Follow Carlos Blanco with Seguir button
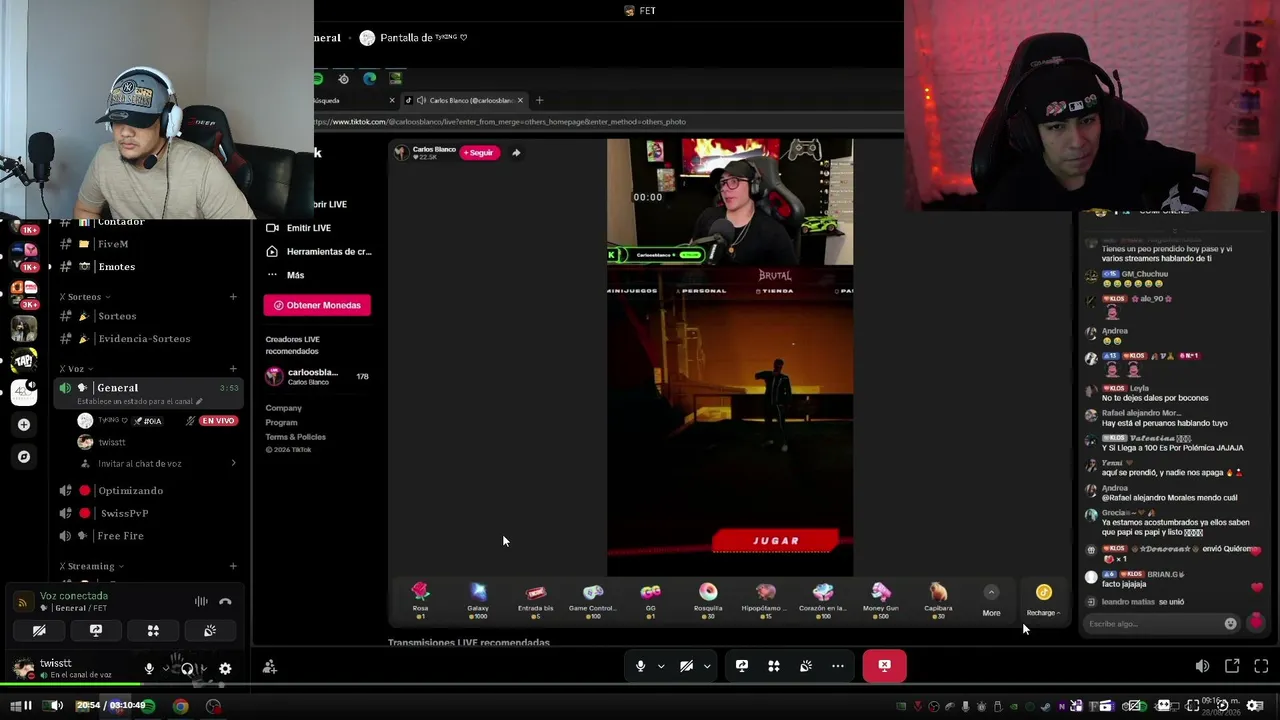 [479, 153]
